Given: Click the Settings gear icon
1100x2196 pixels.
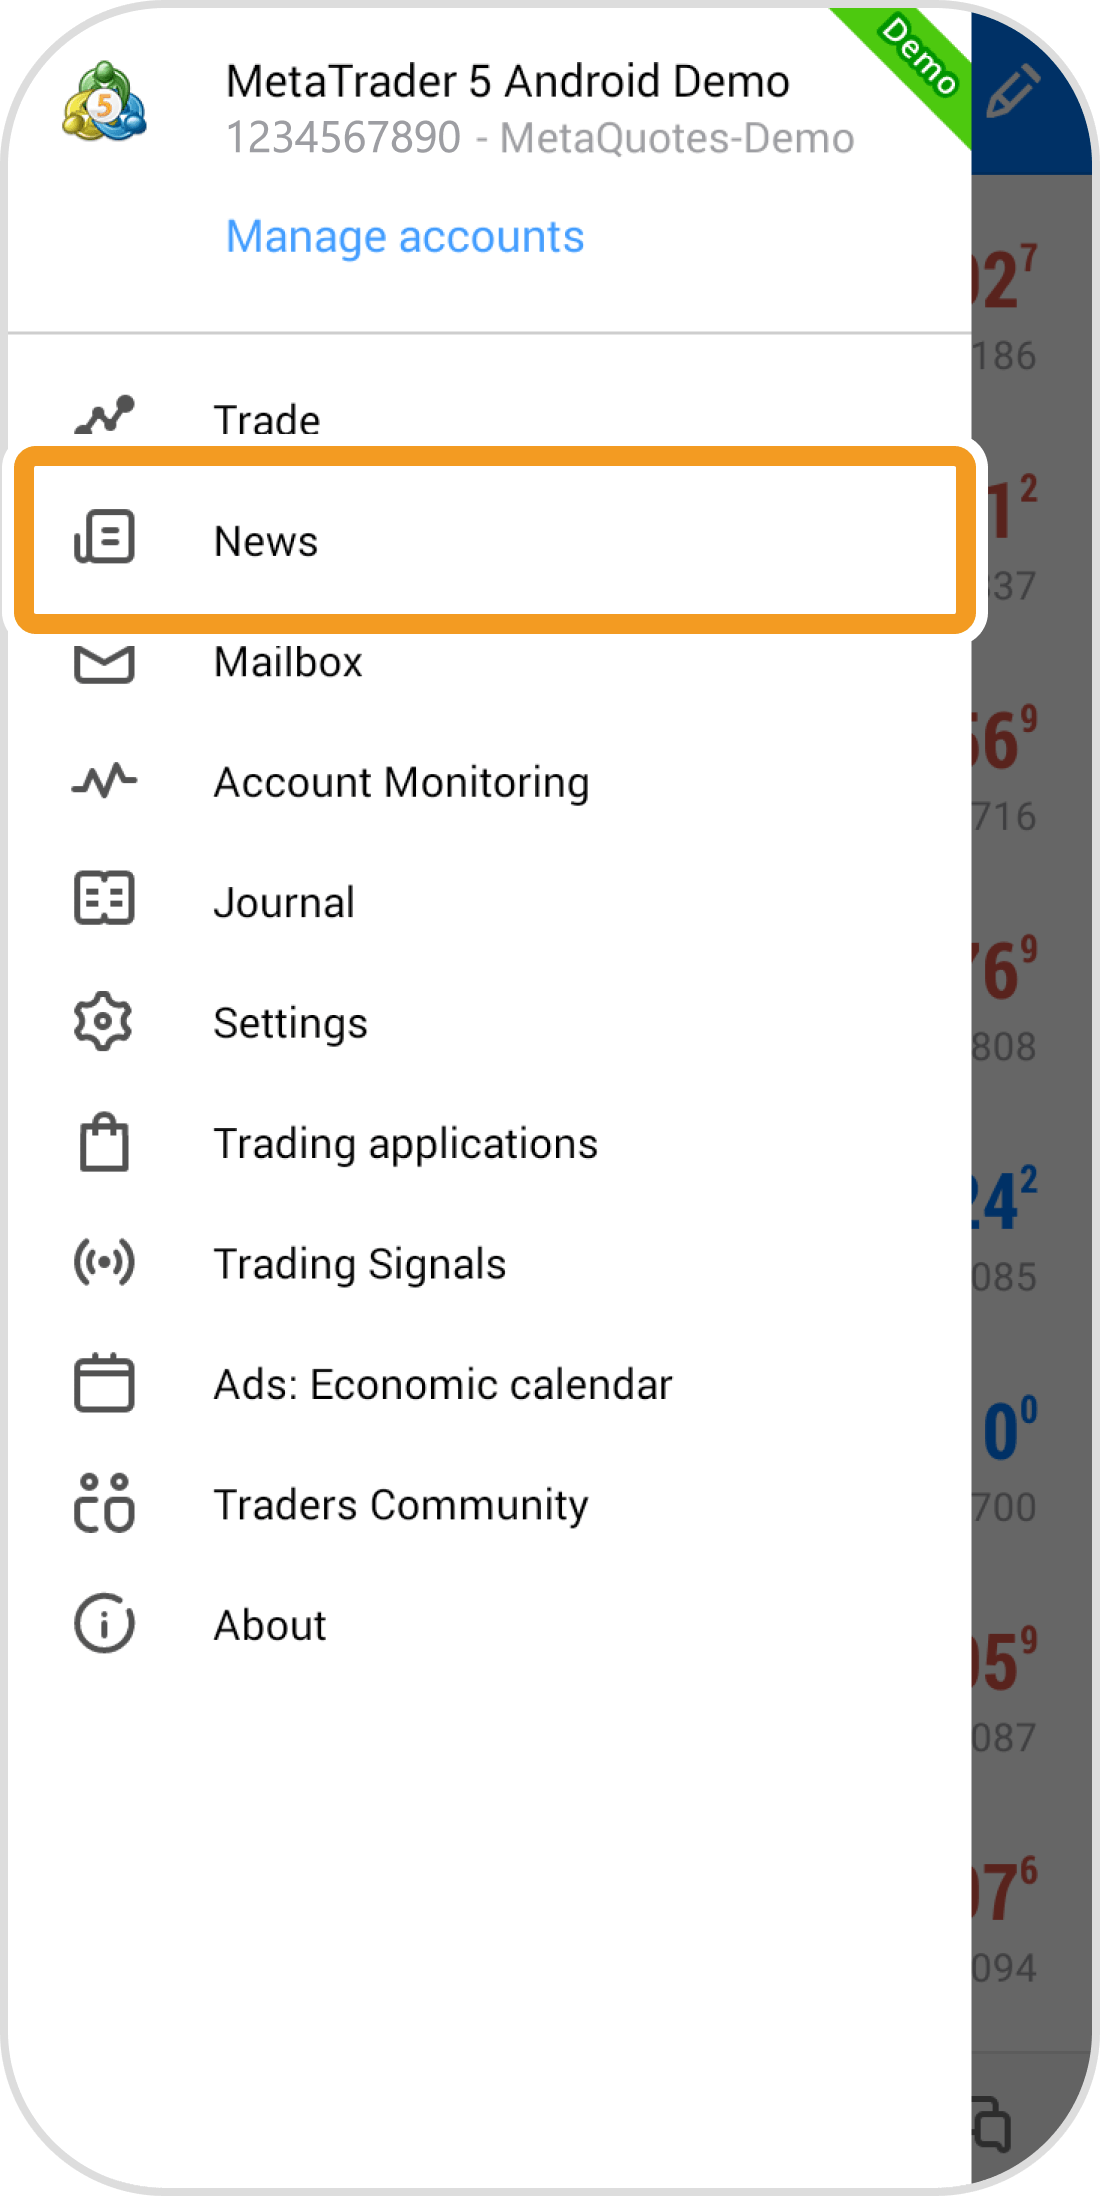Looking at the screenshot, I should [x=104, y=1021].
